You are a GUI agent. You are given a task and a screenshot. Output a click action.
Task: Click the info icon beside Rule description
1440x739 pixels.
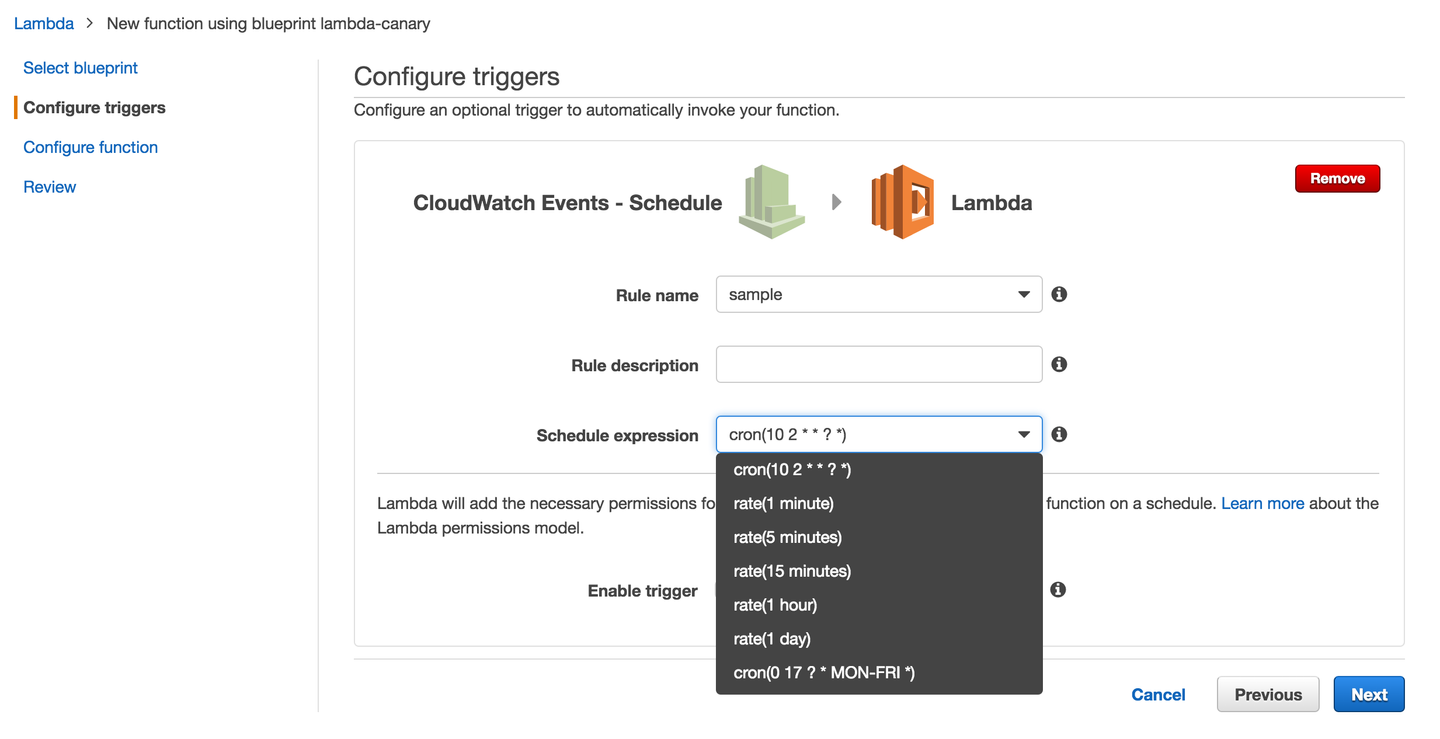(1059, 364)
